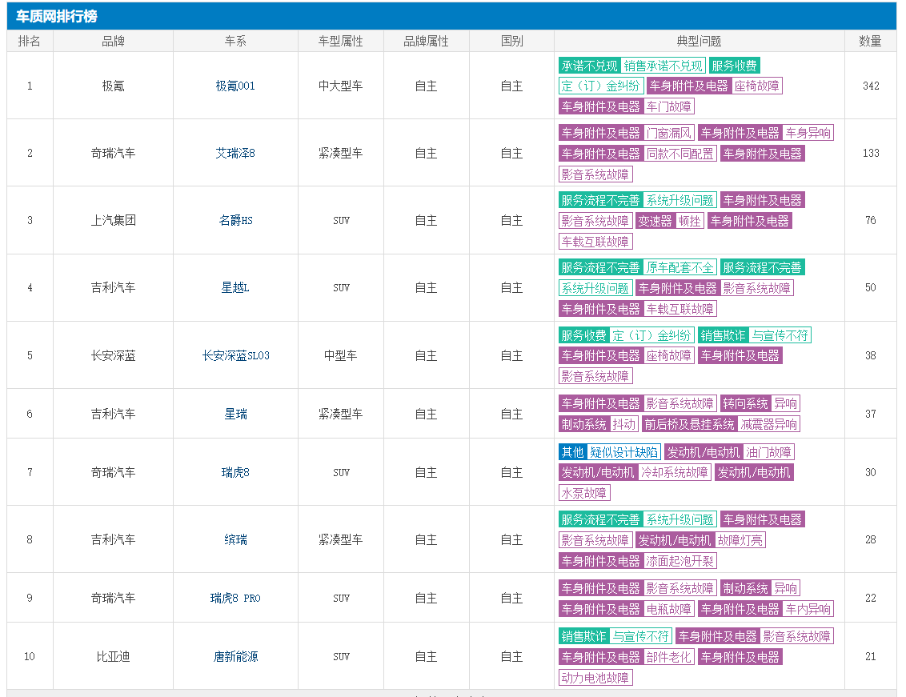Open the 极氪001 car series link
Screen dimensions: 906x697
[x=235, y=86]
